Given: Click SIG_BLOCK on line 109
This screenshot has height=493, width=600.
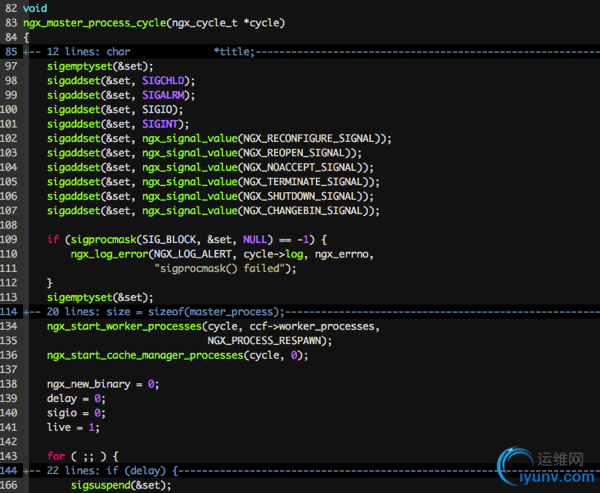Looking at the screenshot, I should [169, 240].
